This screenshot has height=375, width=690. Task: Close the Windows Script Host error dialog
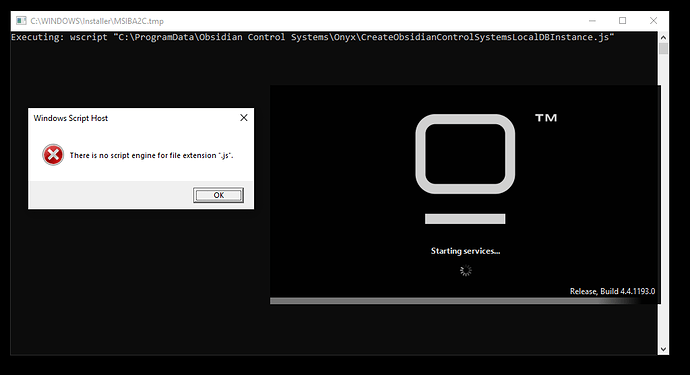pos(244,118)
